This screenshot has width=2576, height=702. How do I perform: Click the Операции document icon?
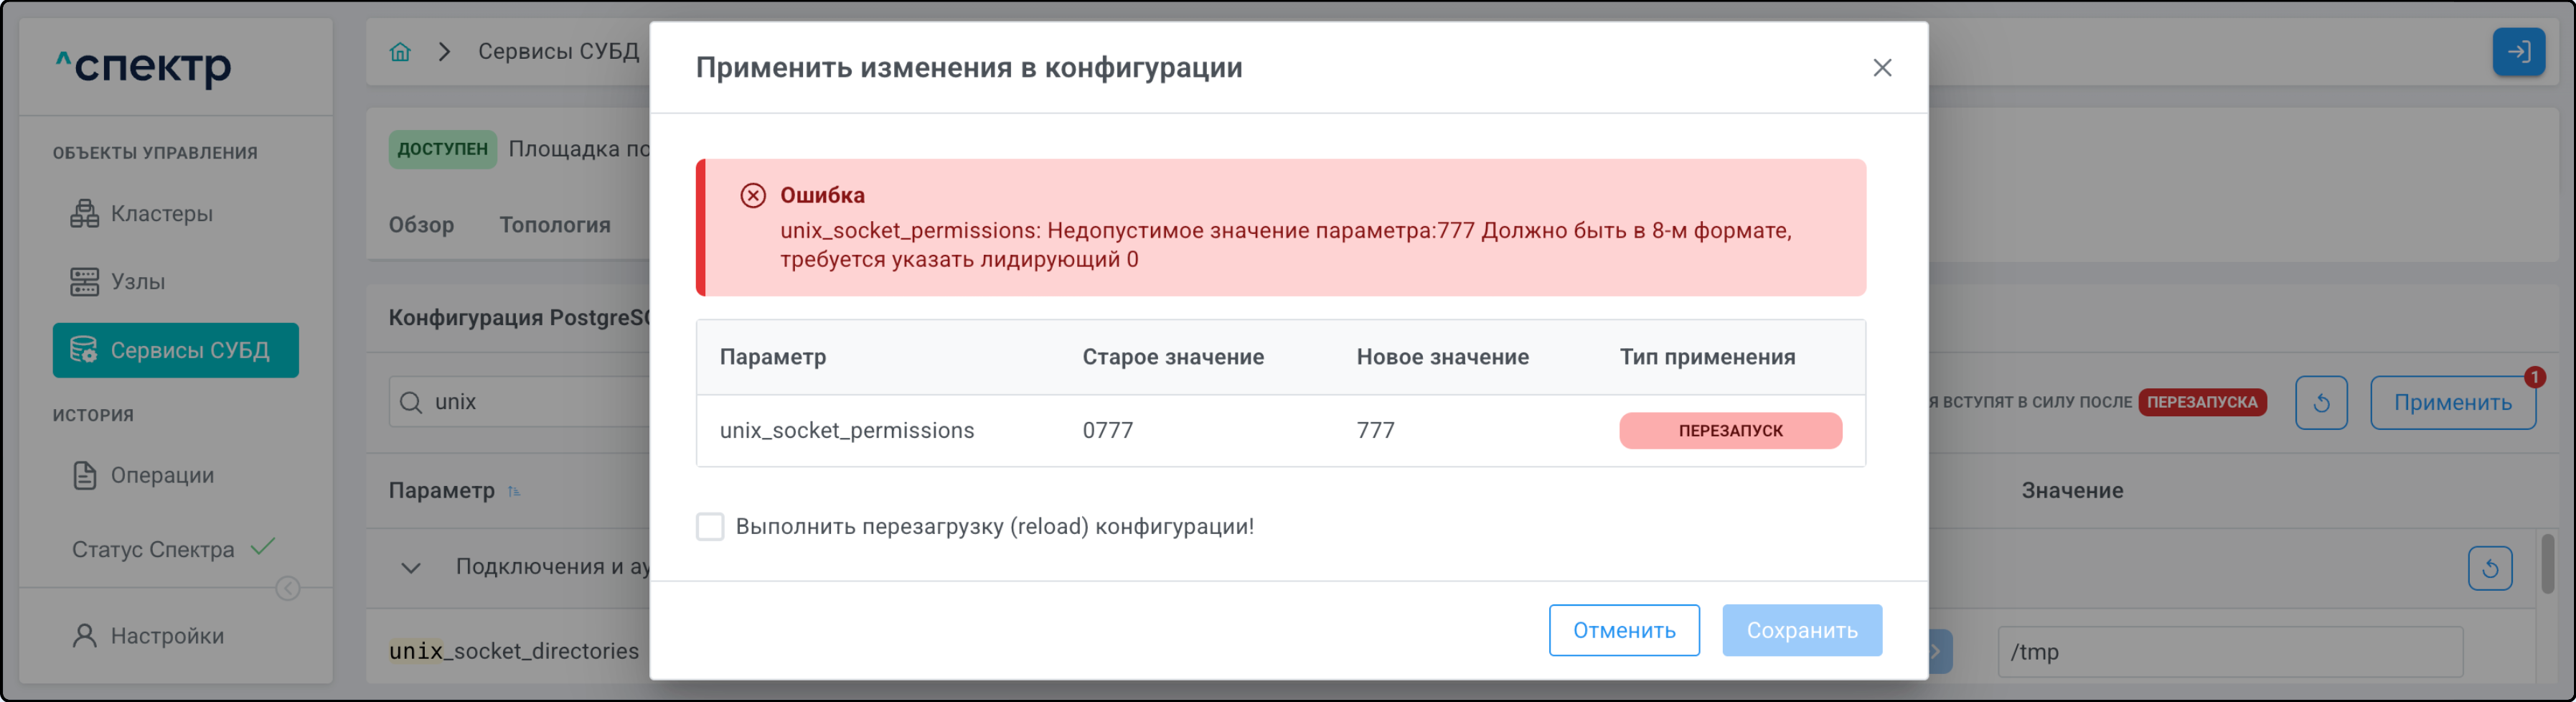pyautogui.click(x=85, y=475)
